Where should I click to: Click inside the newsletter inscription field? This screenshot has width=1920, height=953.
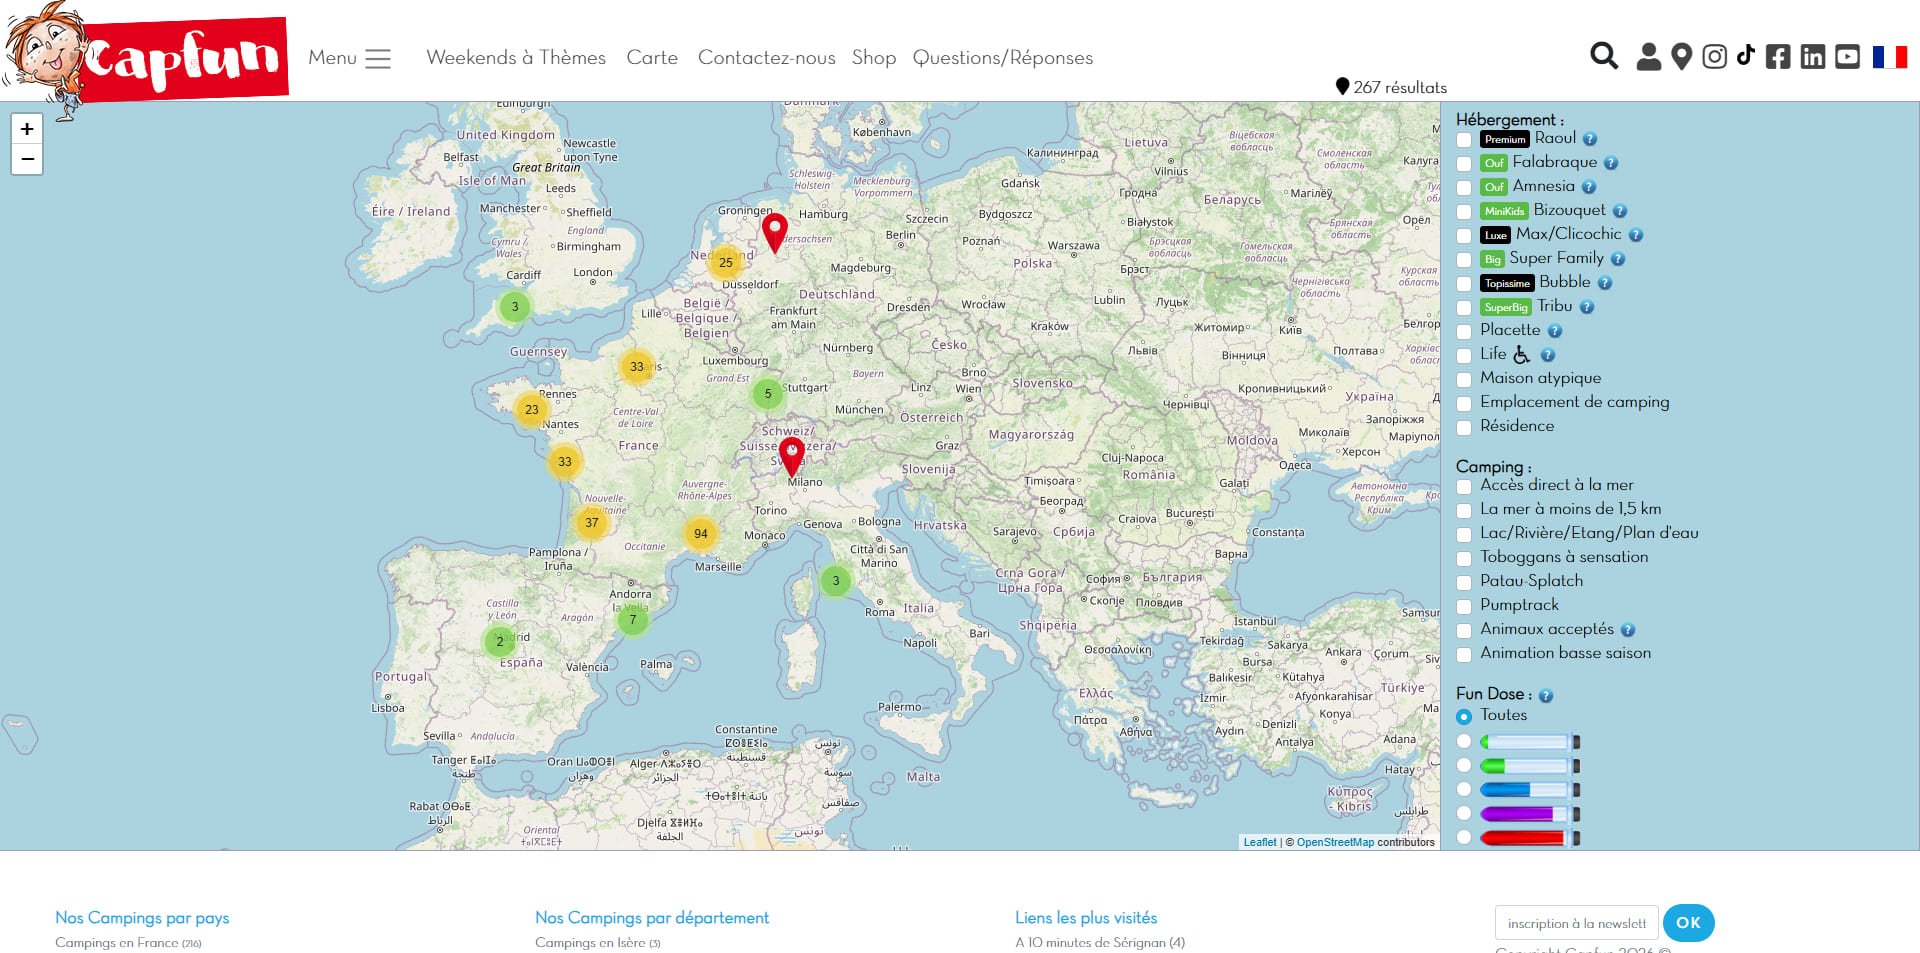coord(1577,923)
